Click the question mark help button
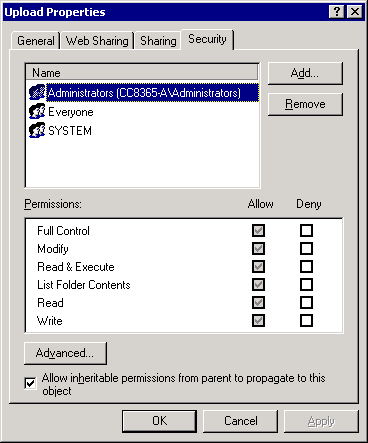The height and width of the screenshot is (443, 368). click(337, 12)
